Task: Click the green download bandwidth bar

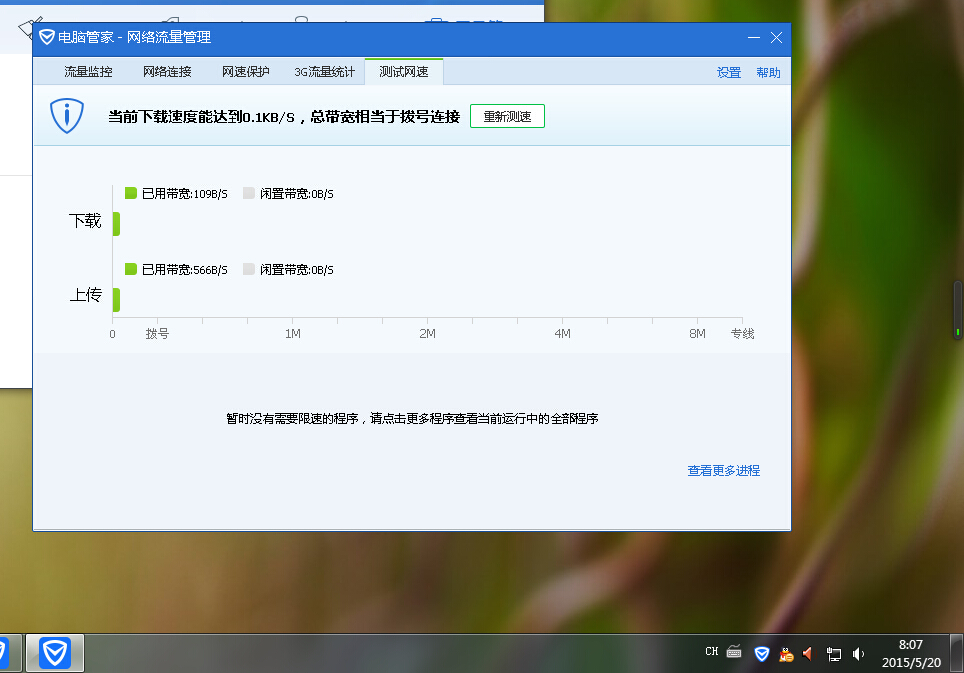Action: click(116, 224)
